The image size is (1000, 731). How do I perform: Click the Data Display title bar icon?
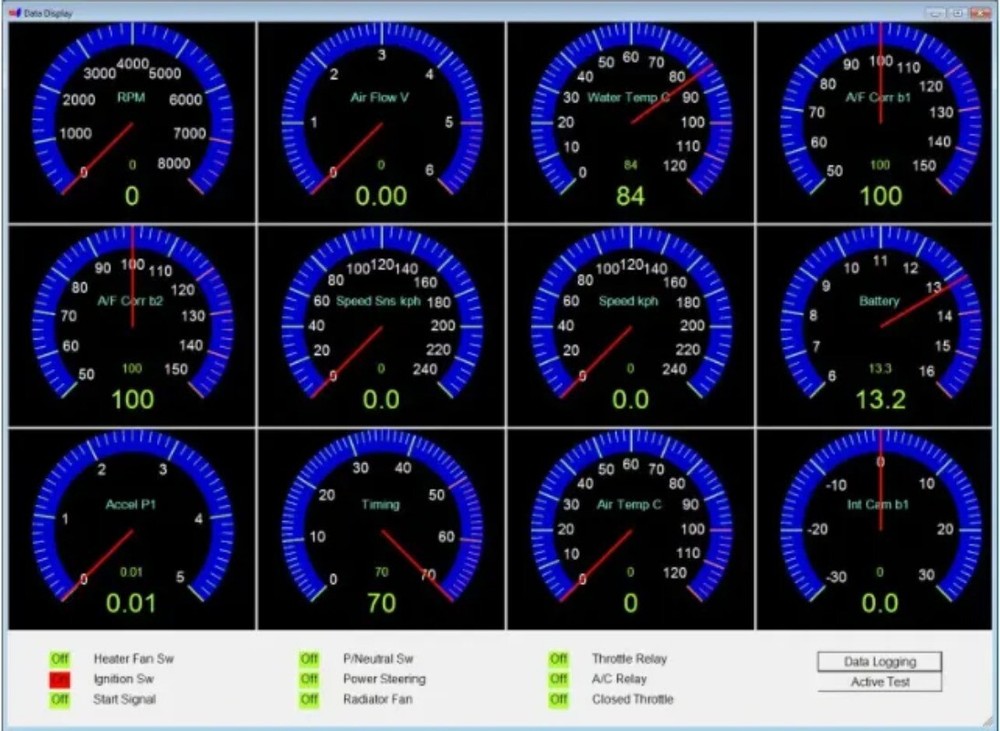click(14, 13)
